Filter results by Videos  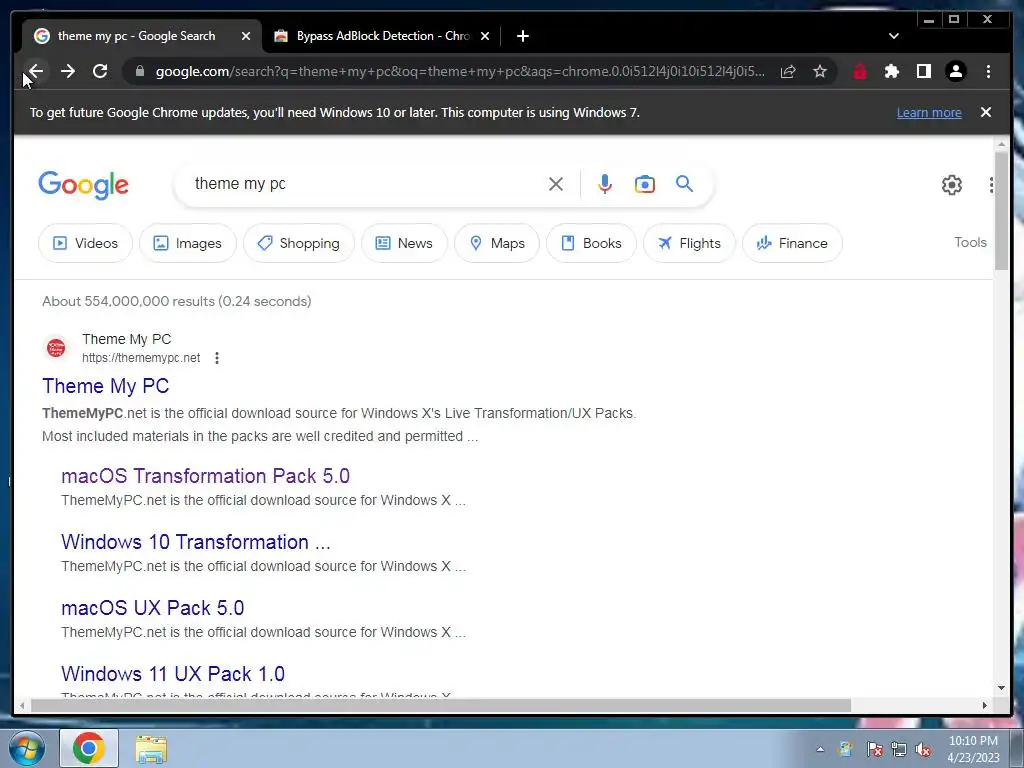[x=86, y=243]
